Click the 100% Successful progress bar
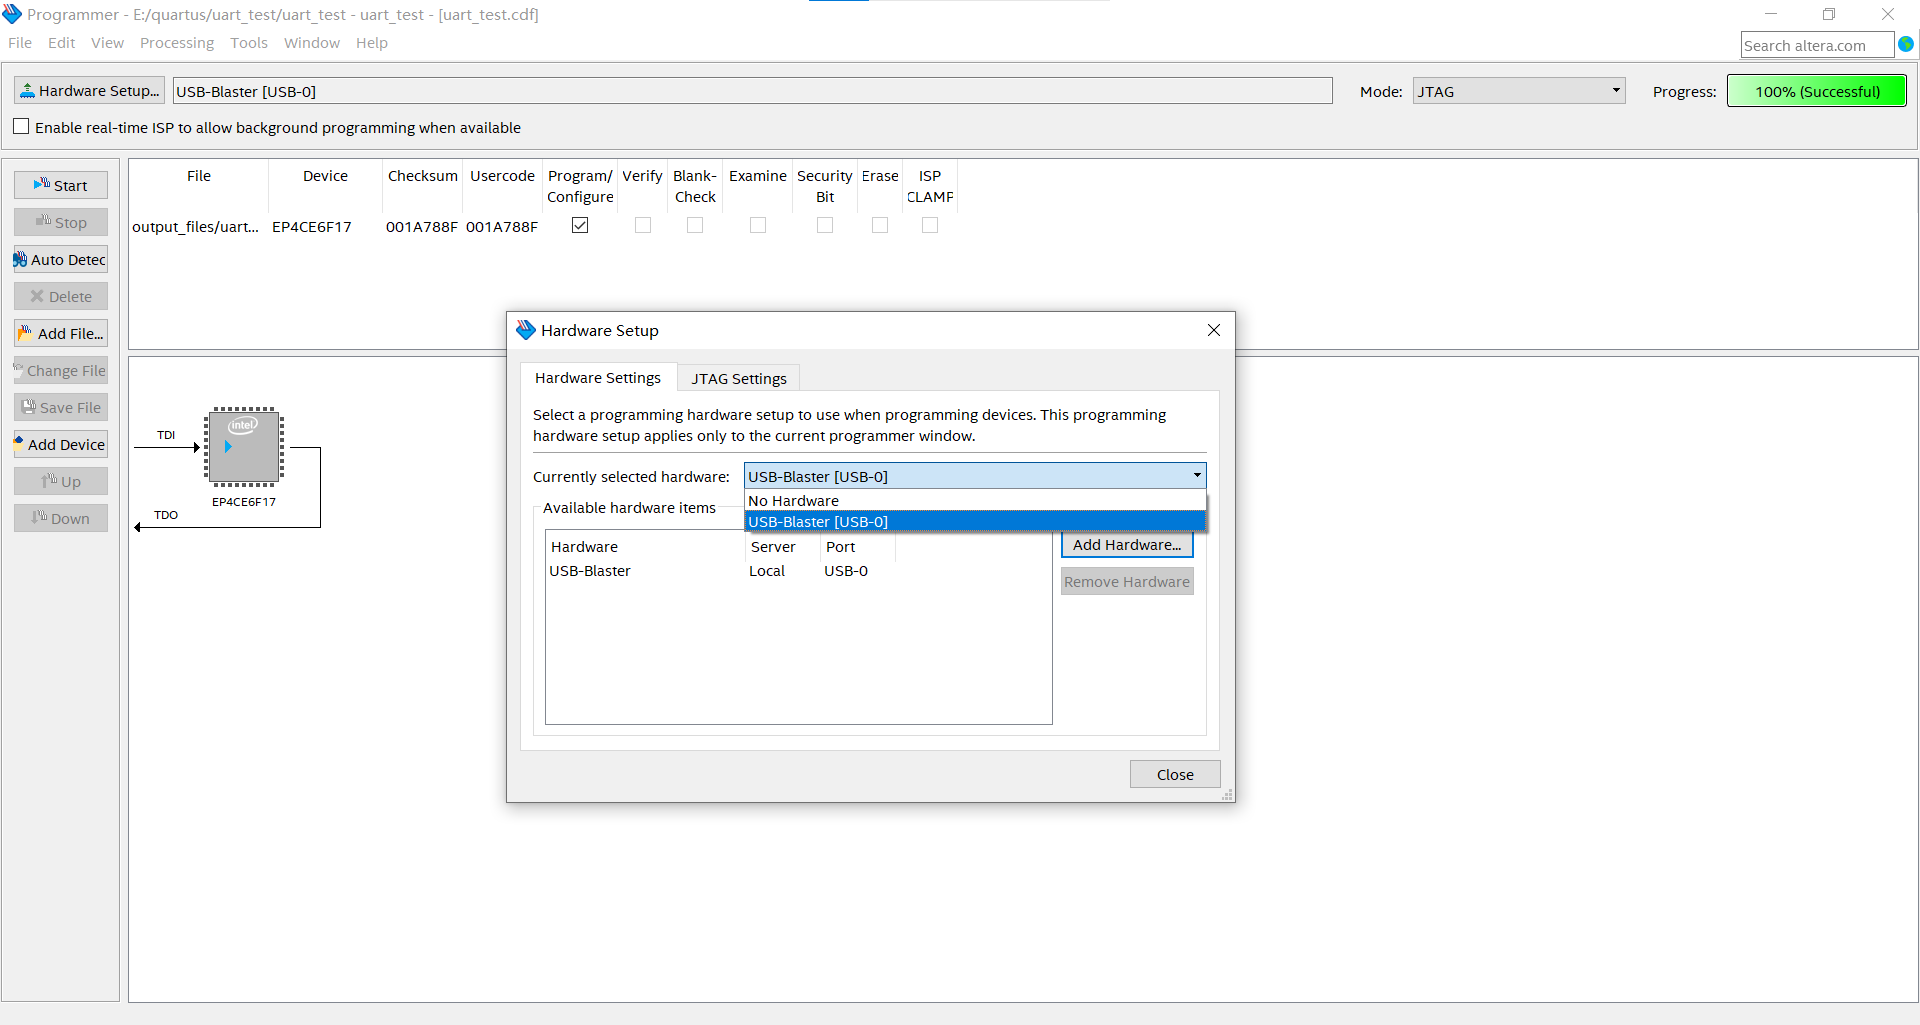This screenshot has width=1920, height=1025. click(x=1816, y=91)
